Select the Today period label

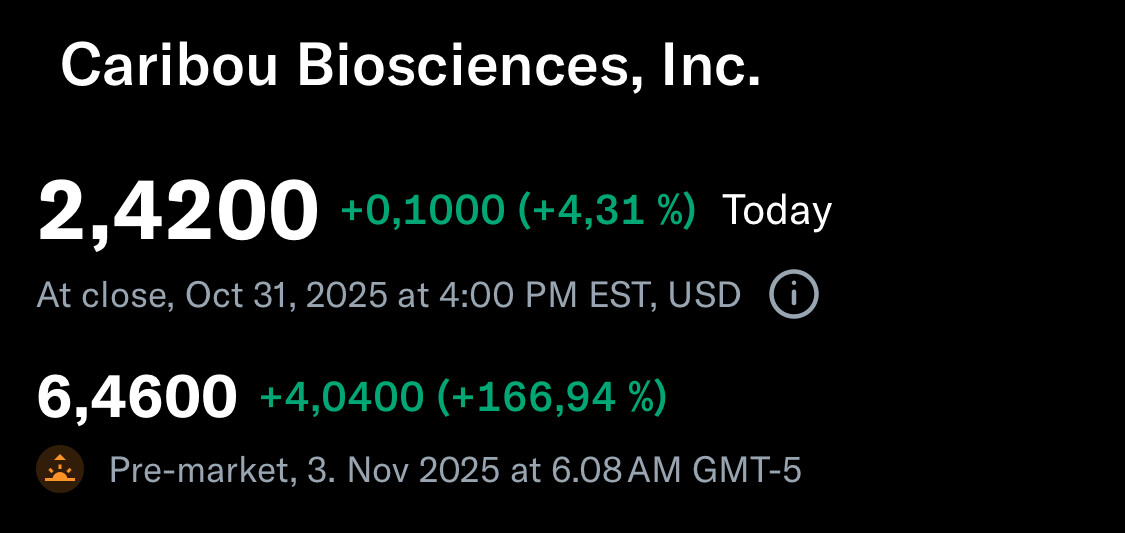777,211
